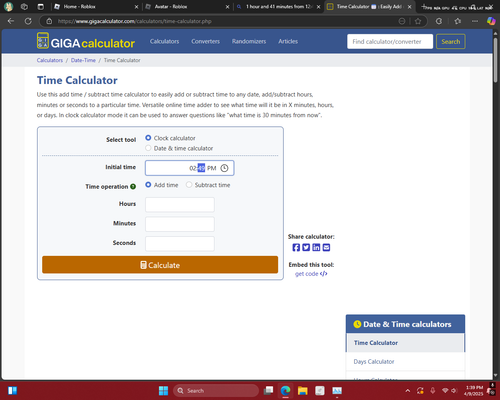Image resolution: width=500 pixels, height=400 pixels.
Task: Open the Copilot icon in browser toolbar
Action: point(491,21)
